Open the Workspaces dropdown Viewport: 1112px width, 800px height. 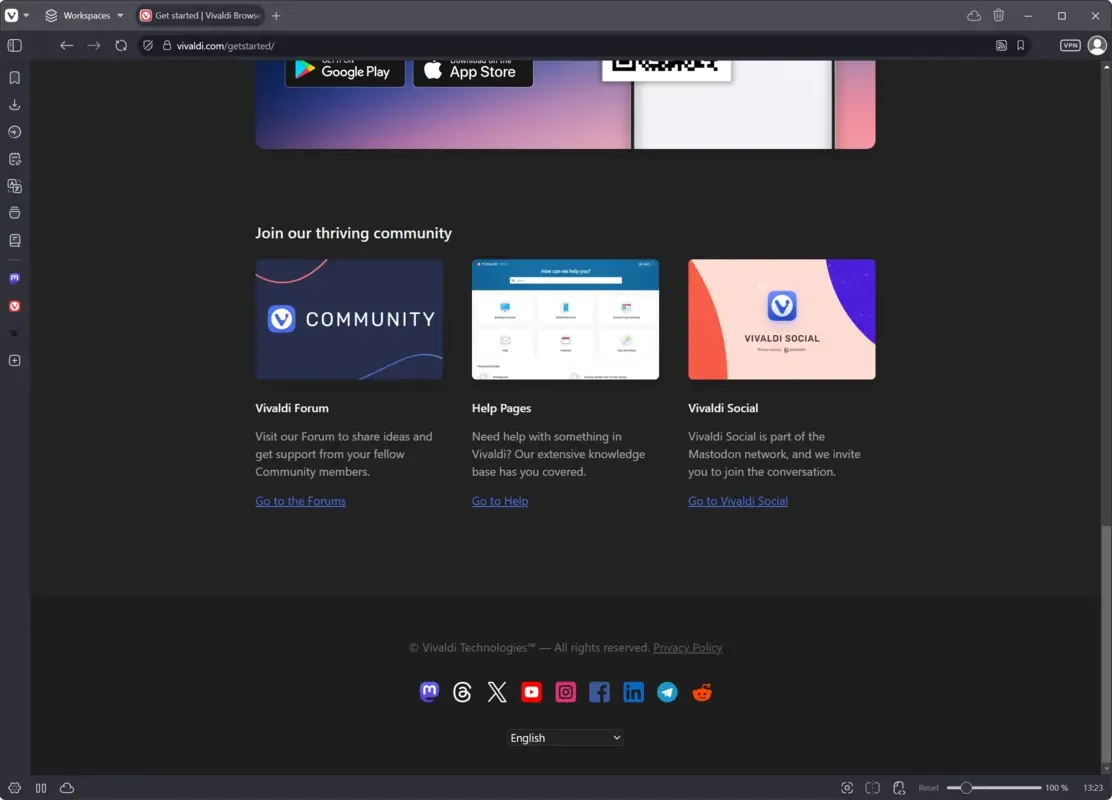click(x=84, y=15)
